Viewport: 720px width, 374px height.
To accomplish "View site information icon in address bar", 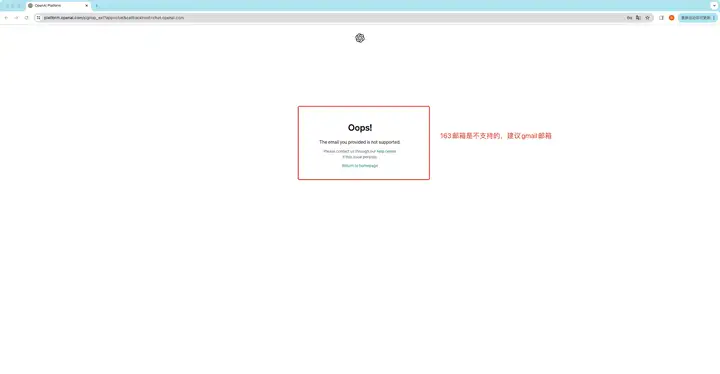I will [39, 18].
